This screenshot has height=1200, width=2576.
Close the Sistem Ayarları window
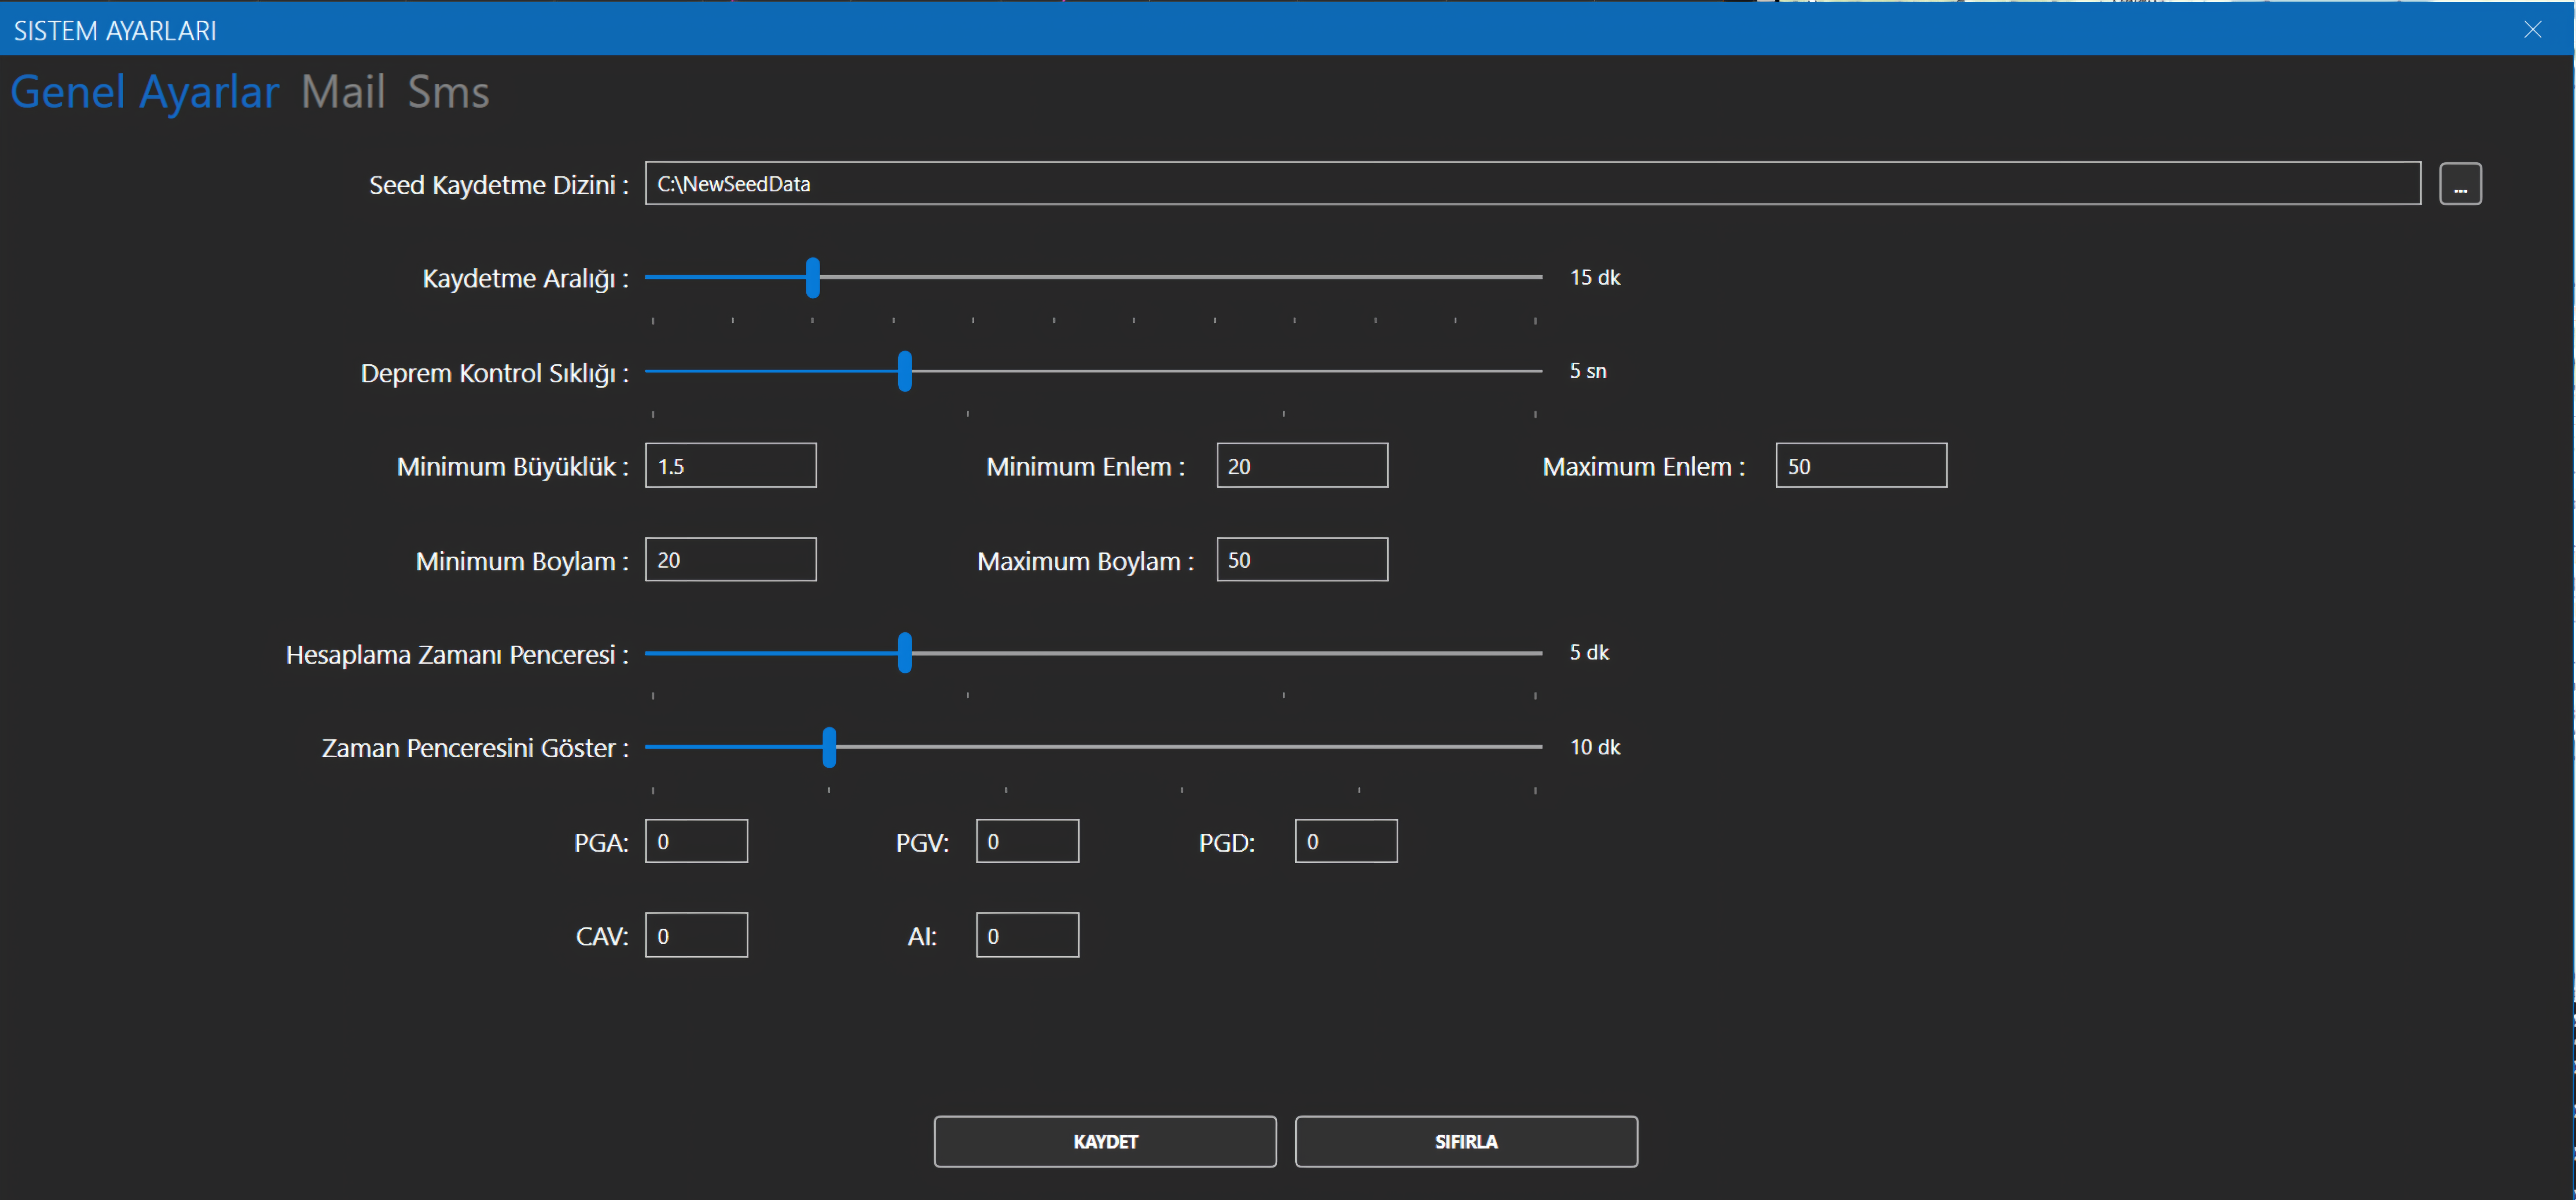2532,29
